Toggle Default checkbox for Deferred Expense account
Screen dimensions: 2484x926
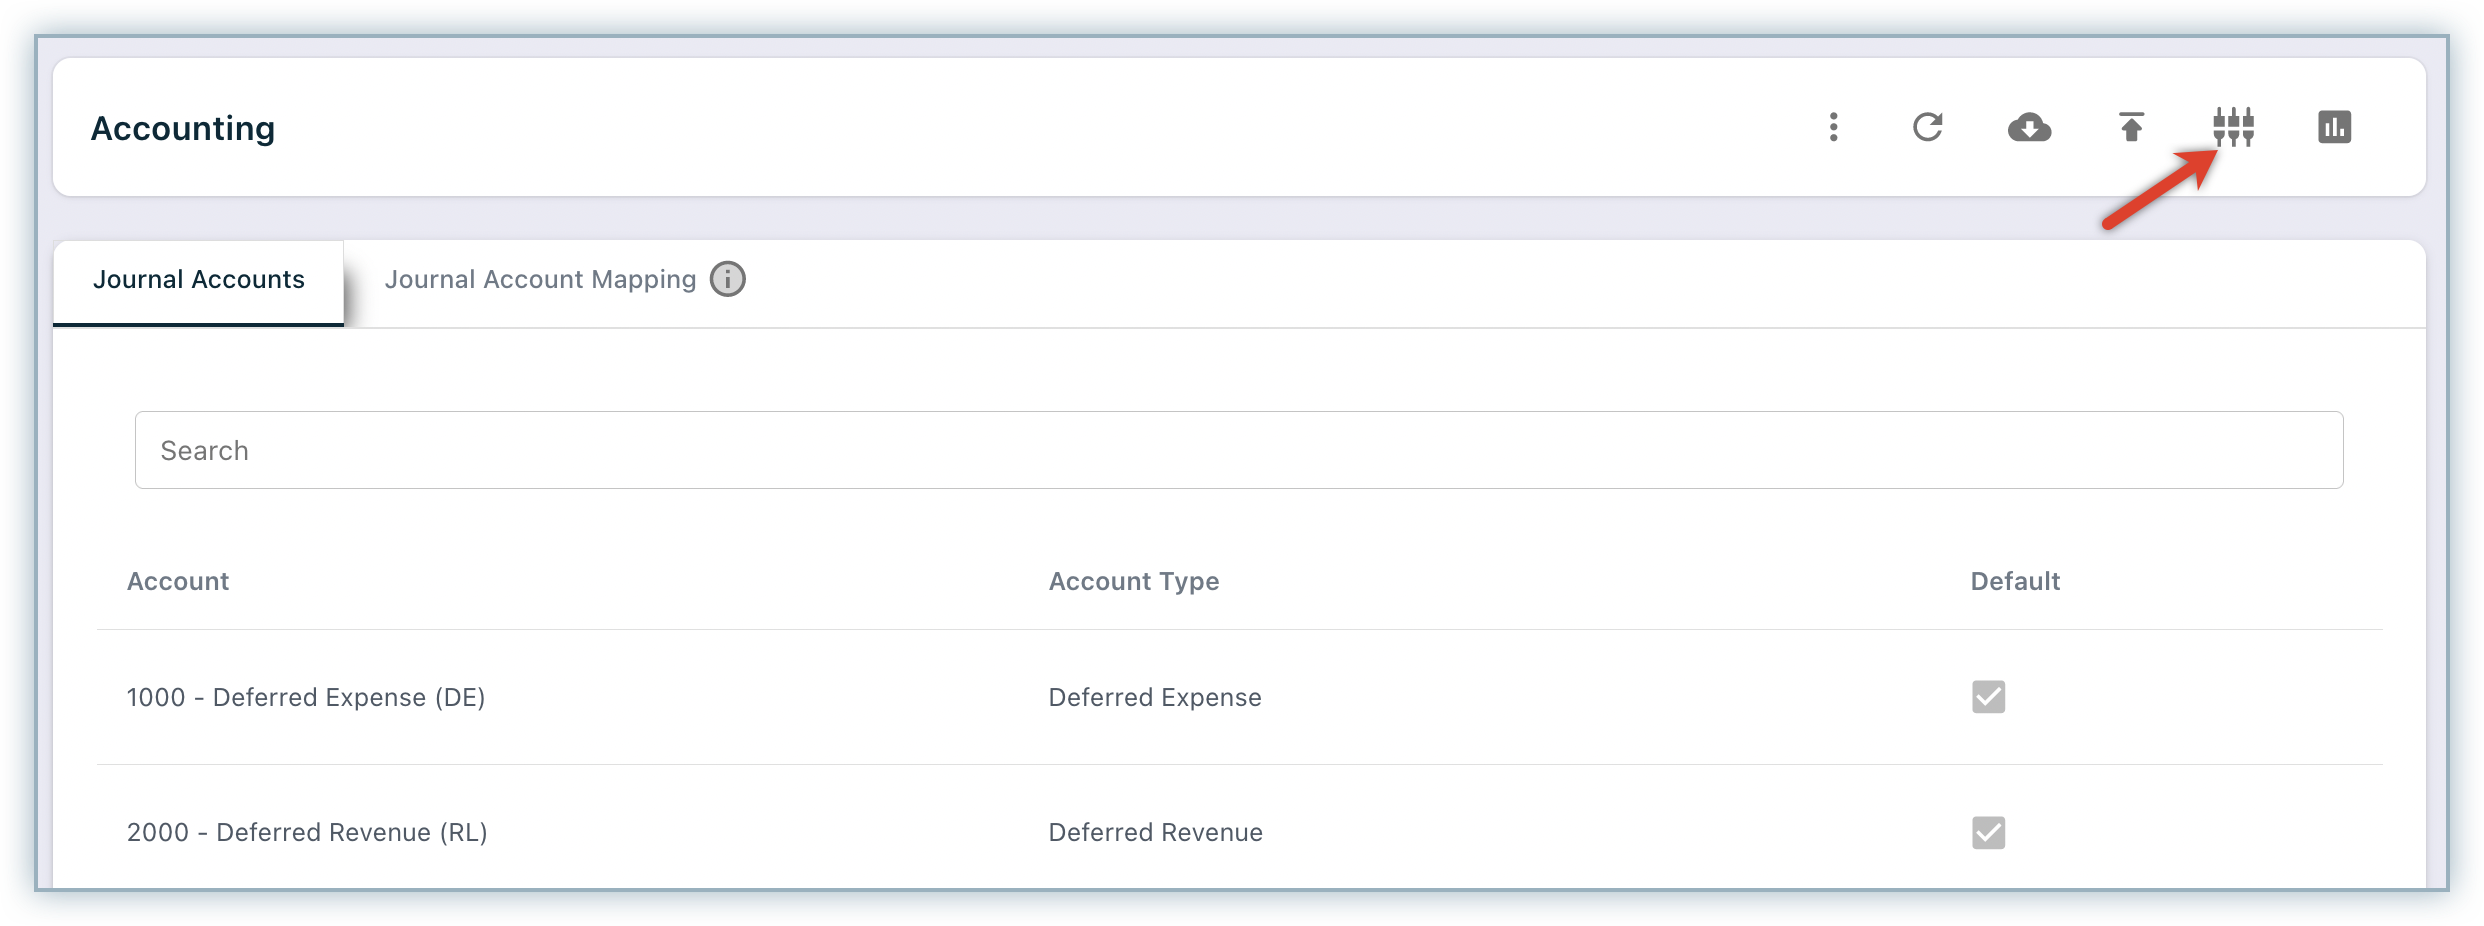tap(1988, 697)
